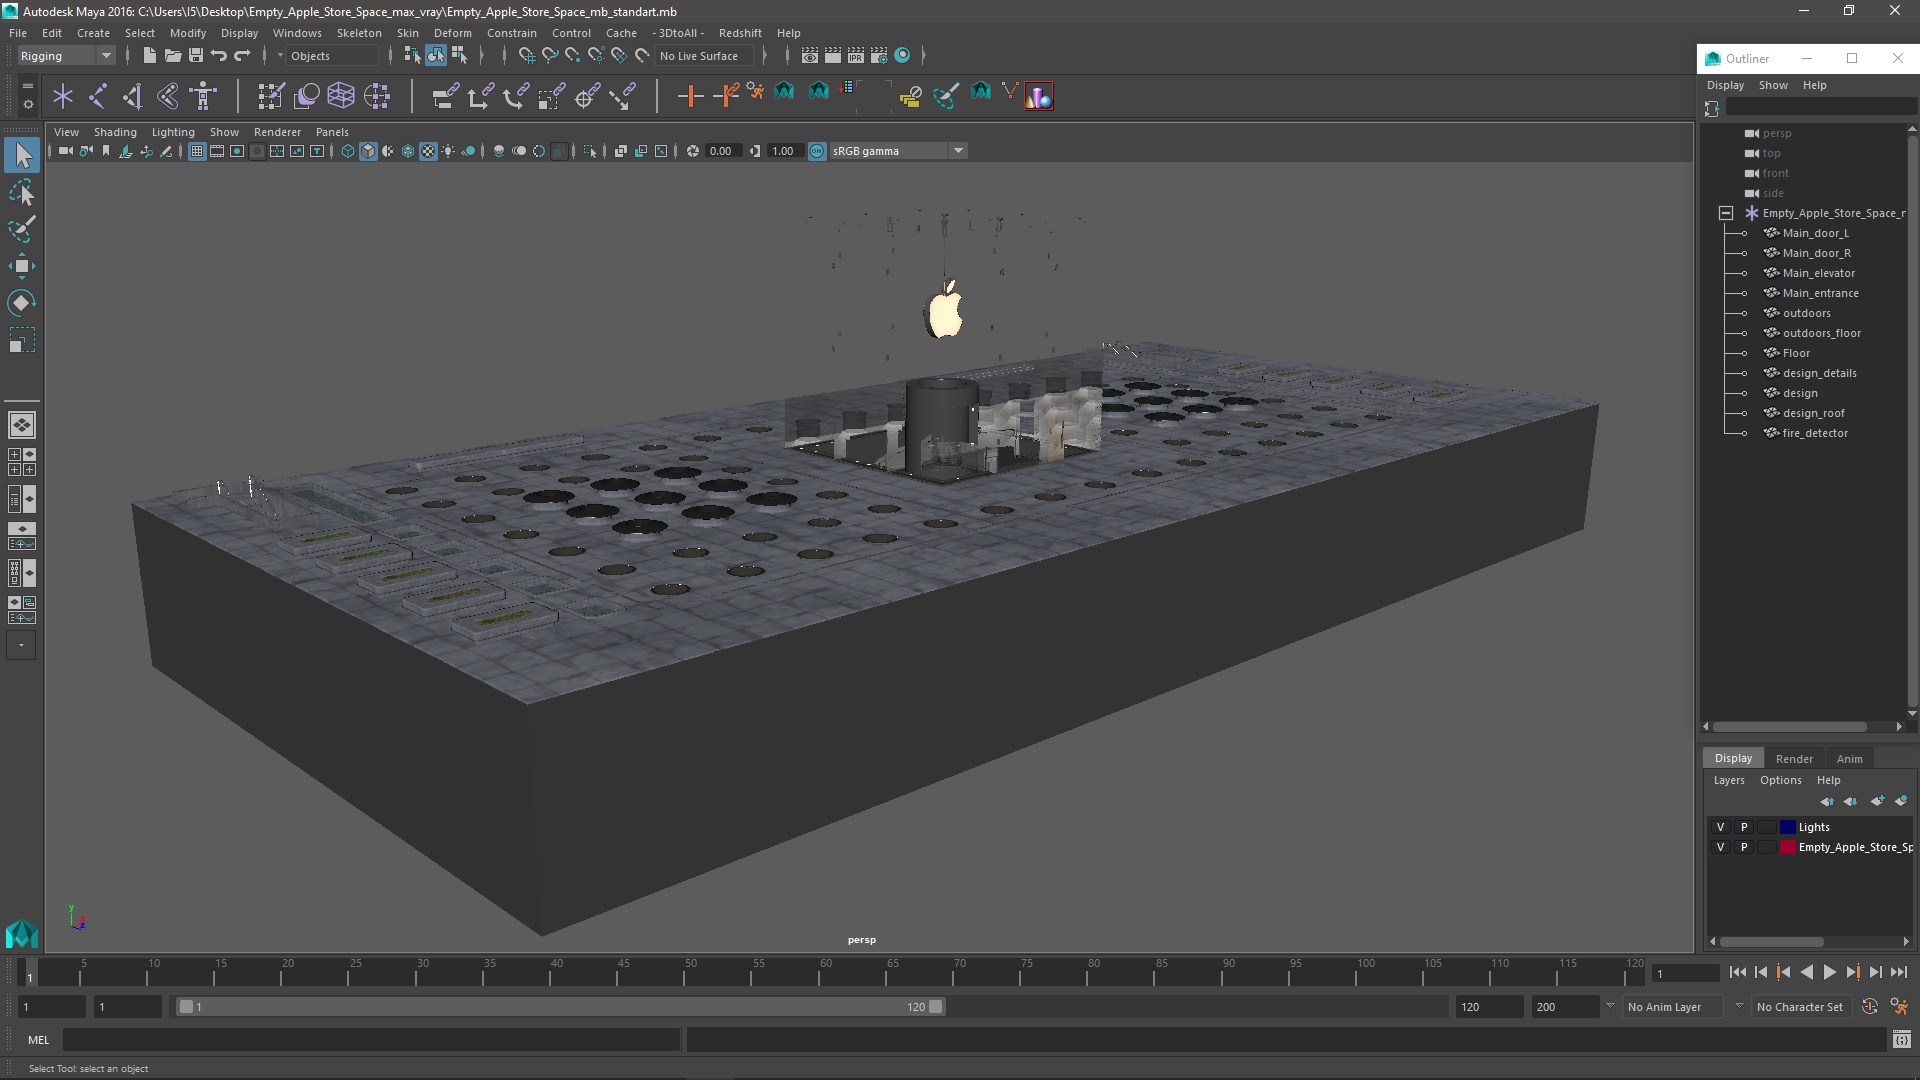Click the Redo arrow icon
This screenshot has width=1920, height=1080.
tap(242, 56)
